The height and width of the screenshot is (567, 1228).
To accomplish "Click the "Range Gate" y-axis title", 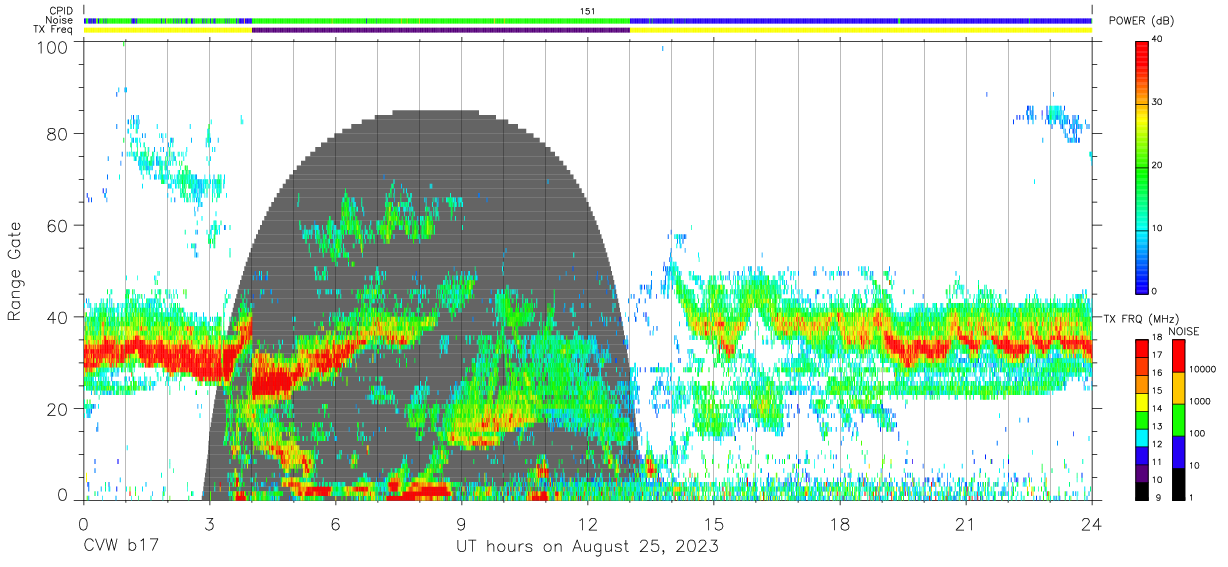I will pyautogui.click(x=15, y=272).
